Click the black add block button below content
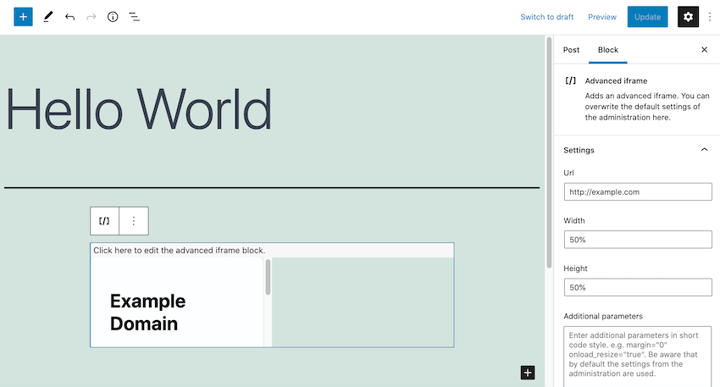720x387 pixels. tap(528, 373)
